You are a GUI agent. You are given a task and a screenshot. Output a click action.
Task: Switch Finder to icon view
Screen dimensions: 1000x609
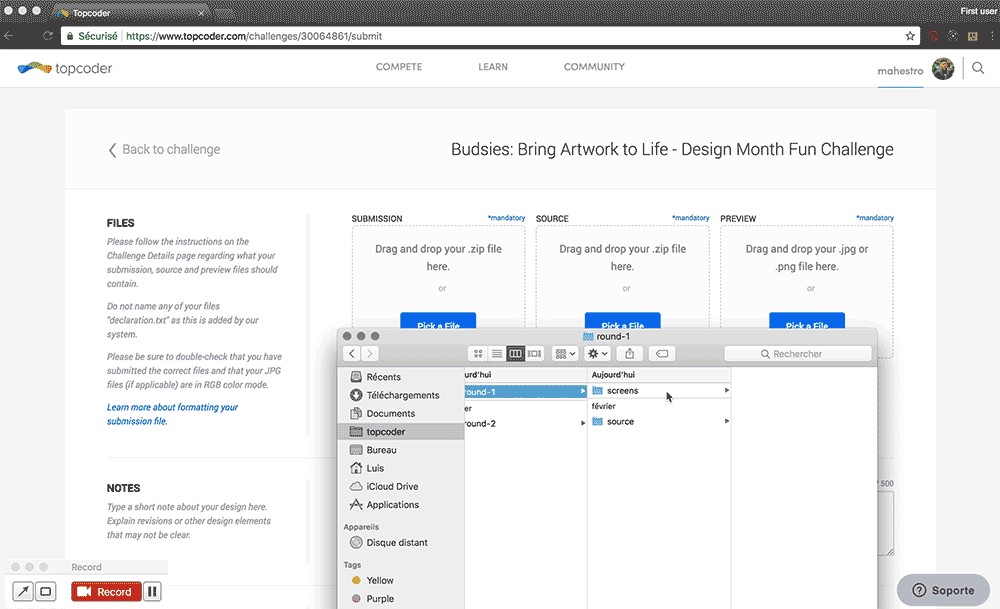pos(478,353)
